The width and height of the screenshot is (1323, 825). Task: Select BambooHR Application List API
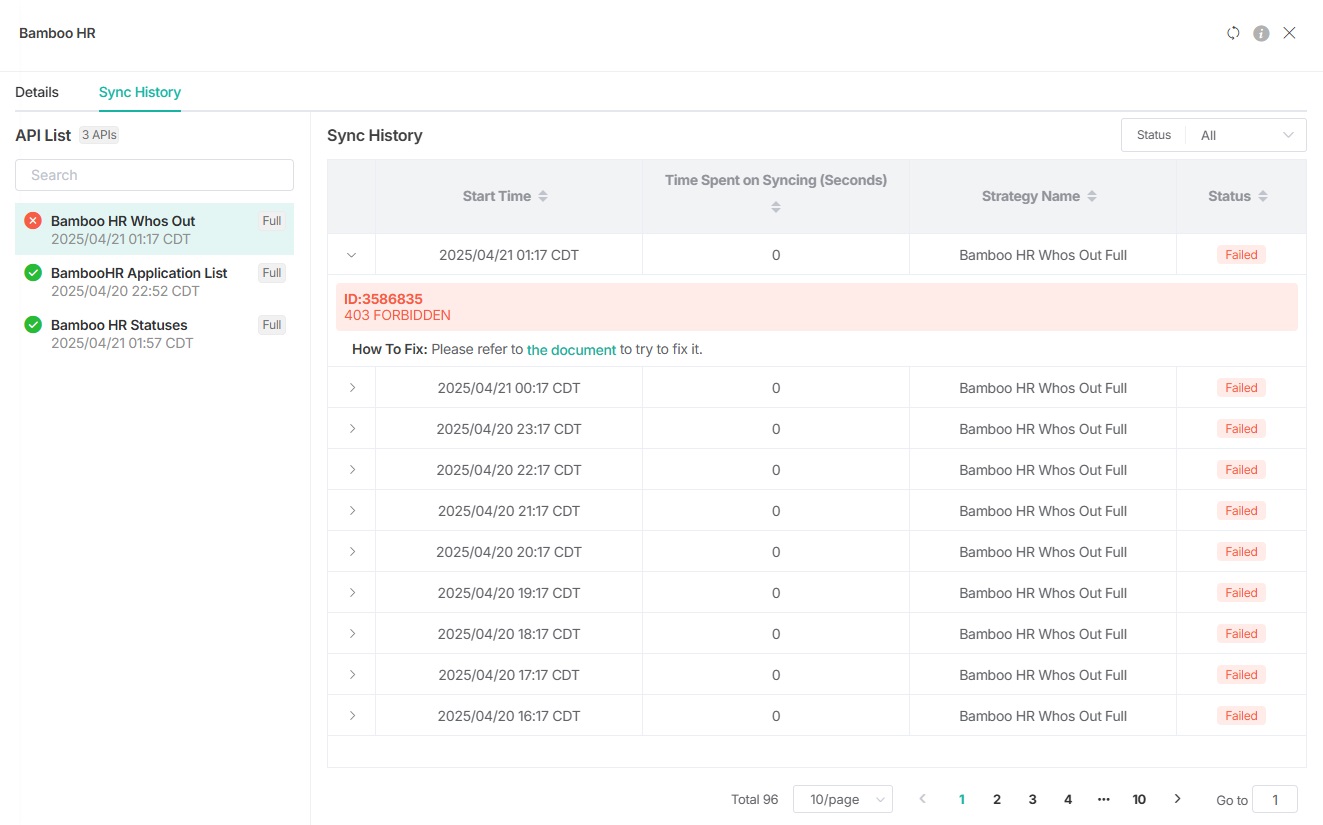pyautogui.click(x=139, y=273)
